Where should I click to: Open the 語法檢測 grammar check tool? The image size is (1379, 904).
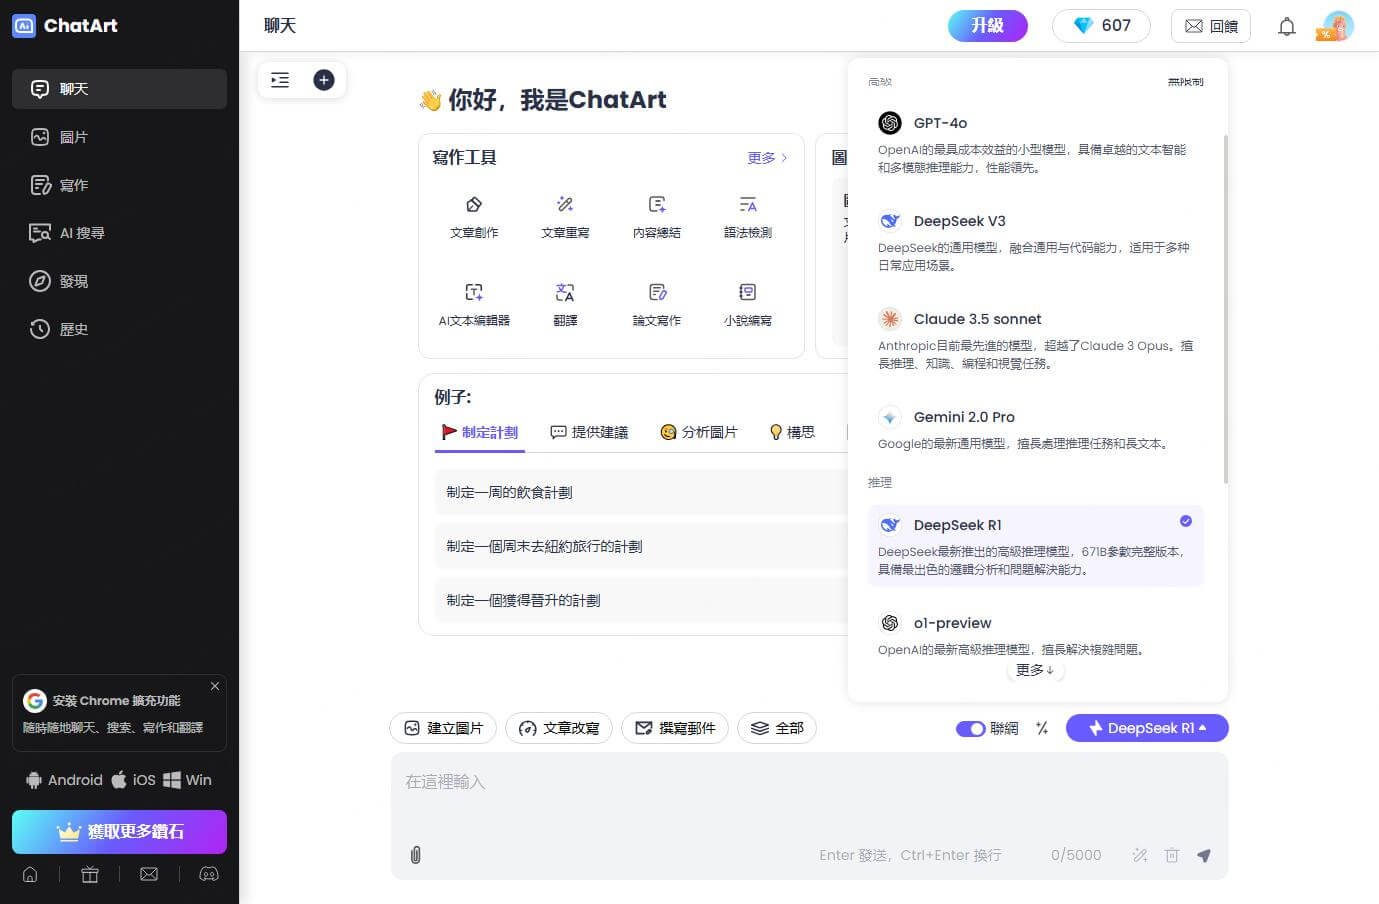pos(748,217)
